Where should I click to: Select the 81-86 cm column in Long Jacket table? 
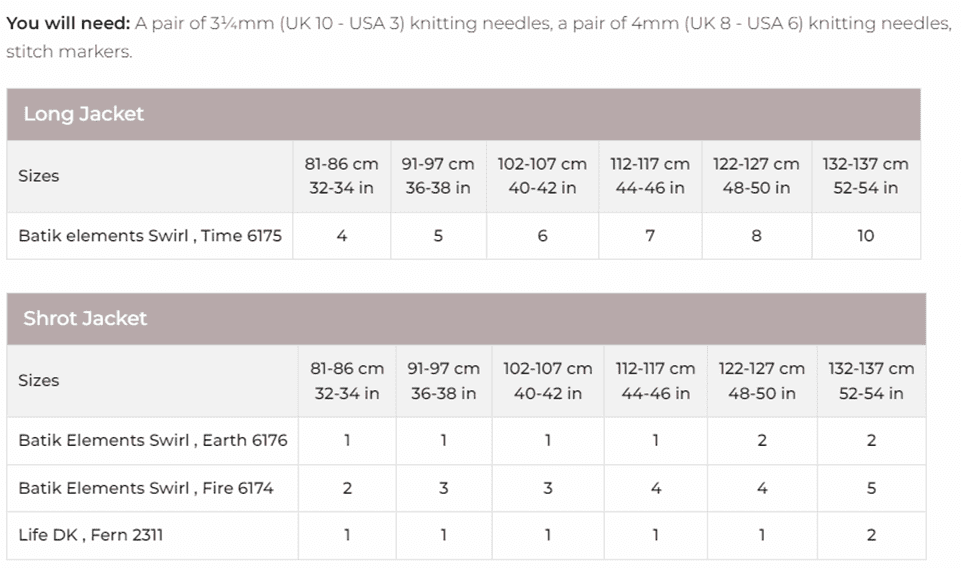point(342,176)
